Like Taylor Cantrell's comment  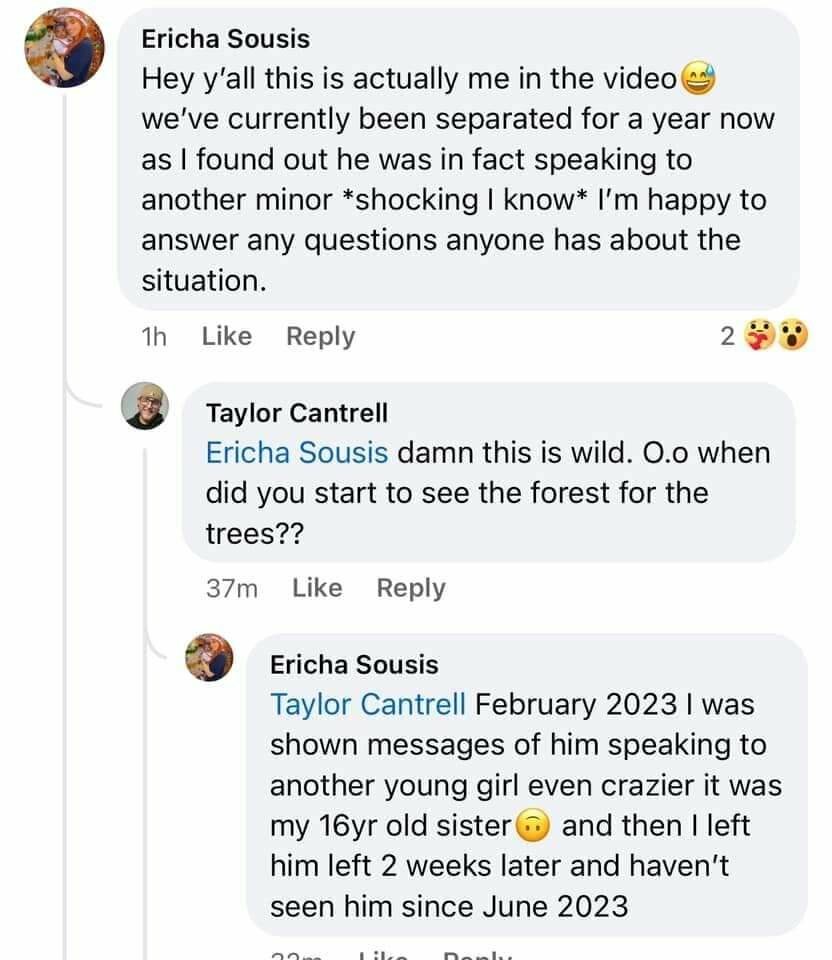(317, 588)
